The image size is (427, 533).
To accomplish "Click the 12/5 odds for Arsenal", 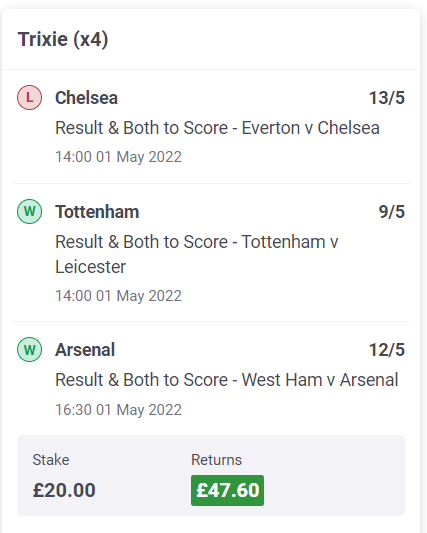I will click(387, 350).
